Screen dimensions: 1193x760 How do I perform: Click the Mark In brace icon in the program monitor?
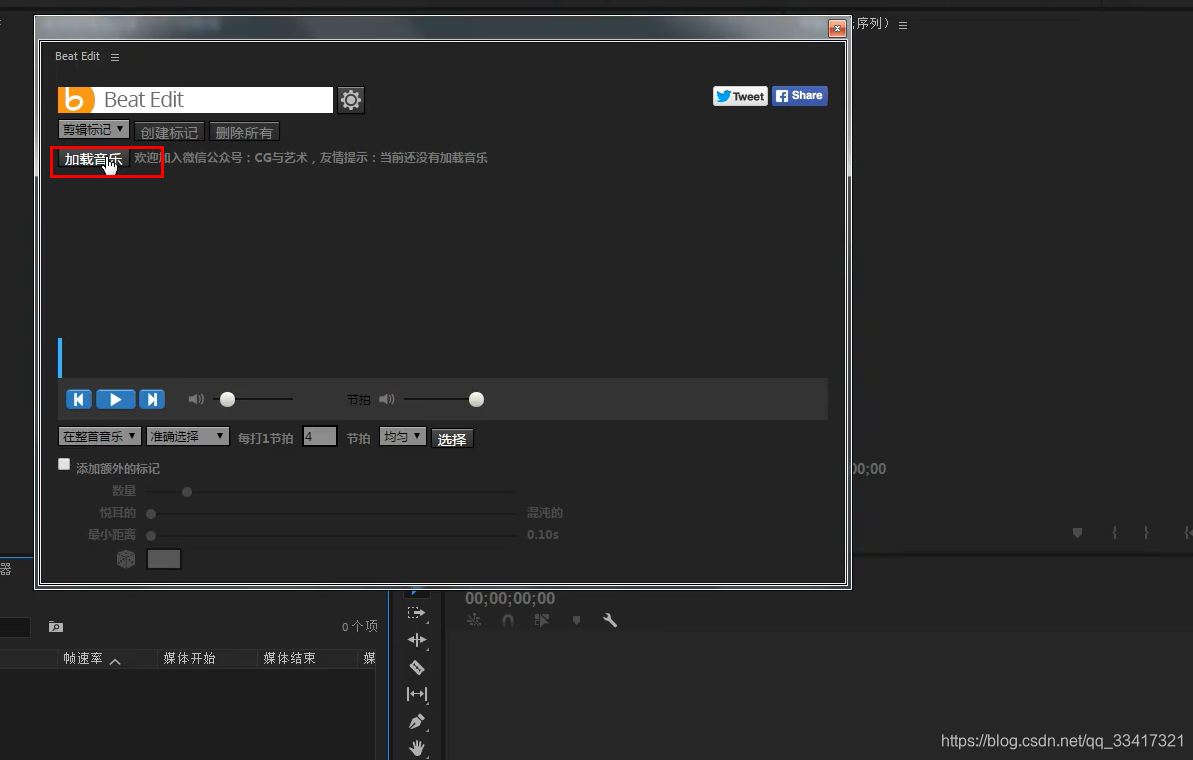click(x=1115, y=533)
